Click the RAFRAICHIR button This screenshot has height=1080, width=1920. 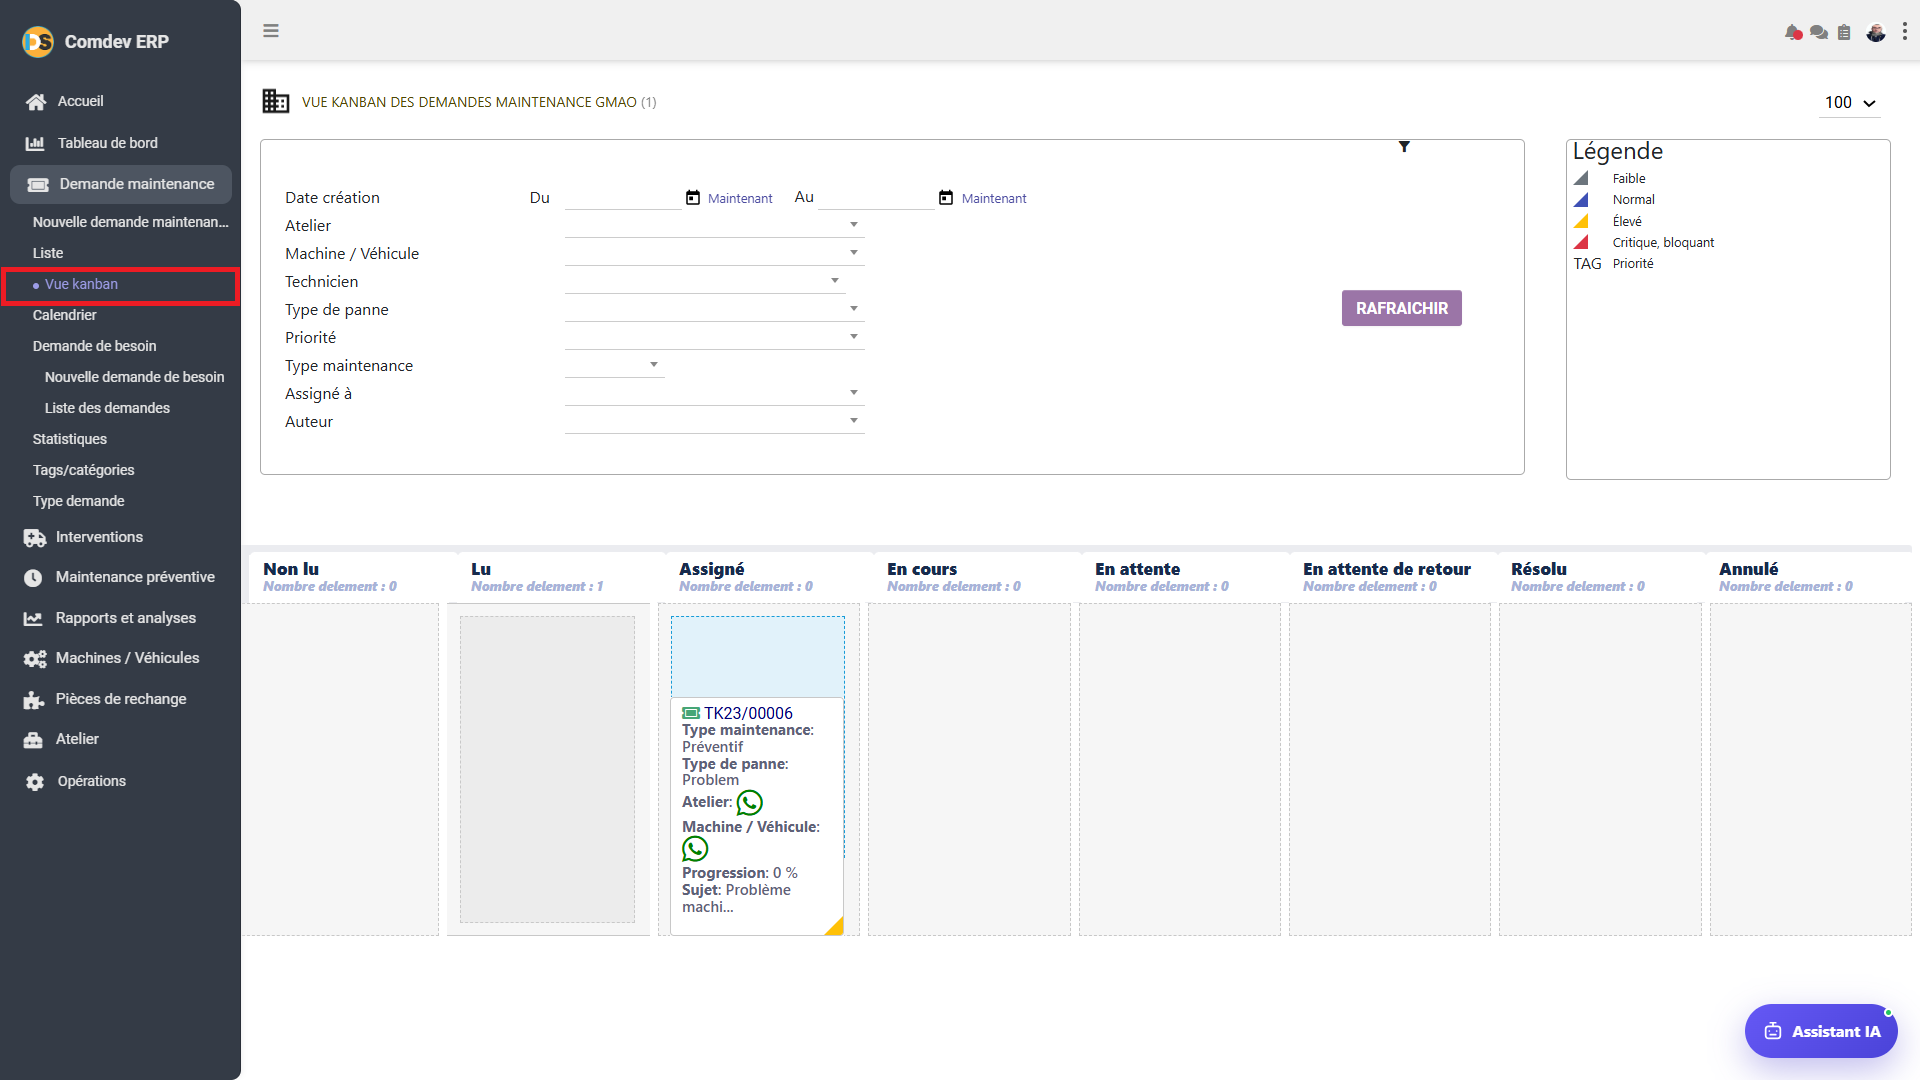click(1402, 309)
